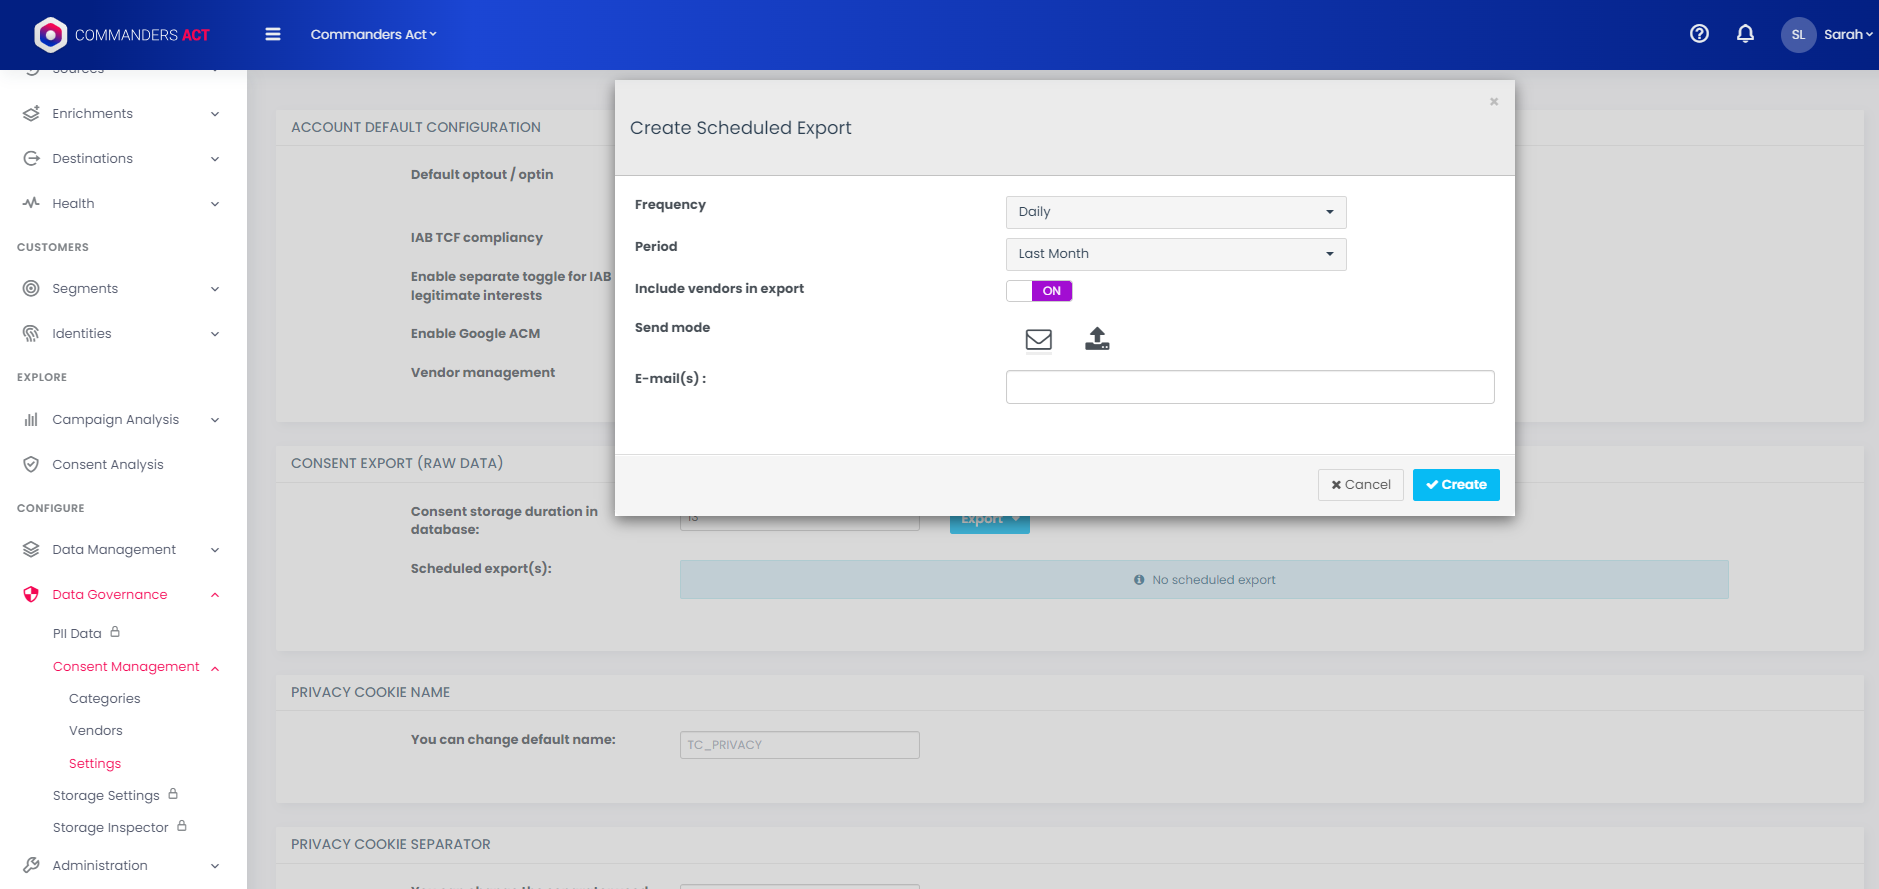The height and width of the screenshot is (889, 1879).
Task: Open the Frequency dropdown set to Daily
Action: coord(1175,212)
